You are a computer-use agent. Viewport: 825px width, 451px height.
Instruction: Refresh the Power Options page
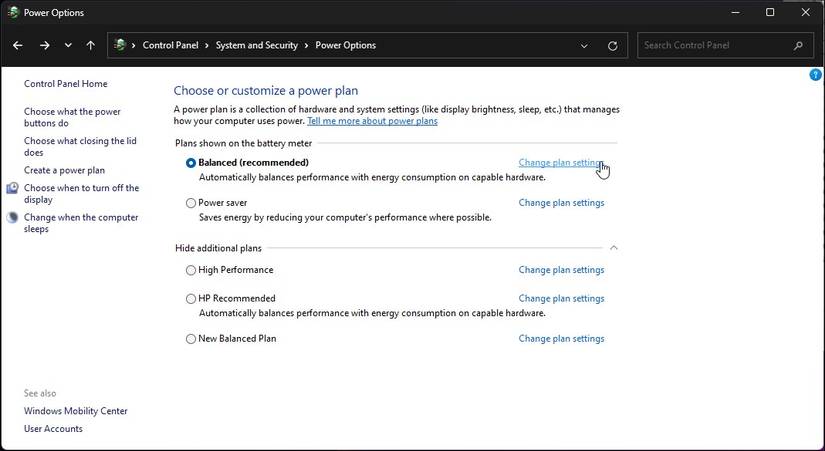[612, 46]
